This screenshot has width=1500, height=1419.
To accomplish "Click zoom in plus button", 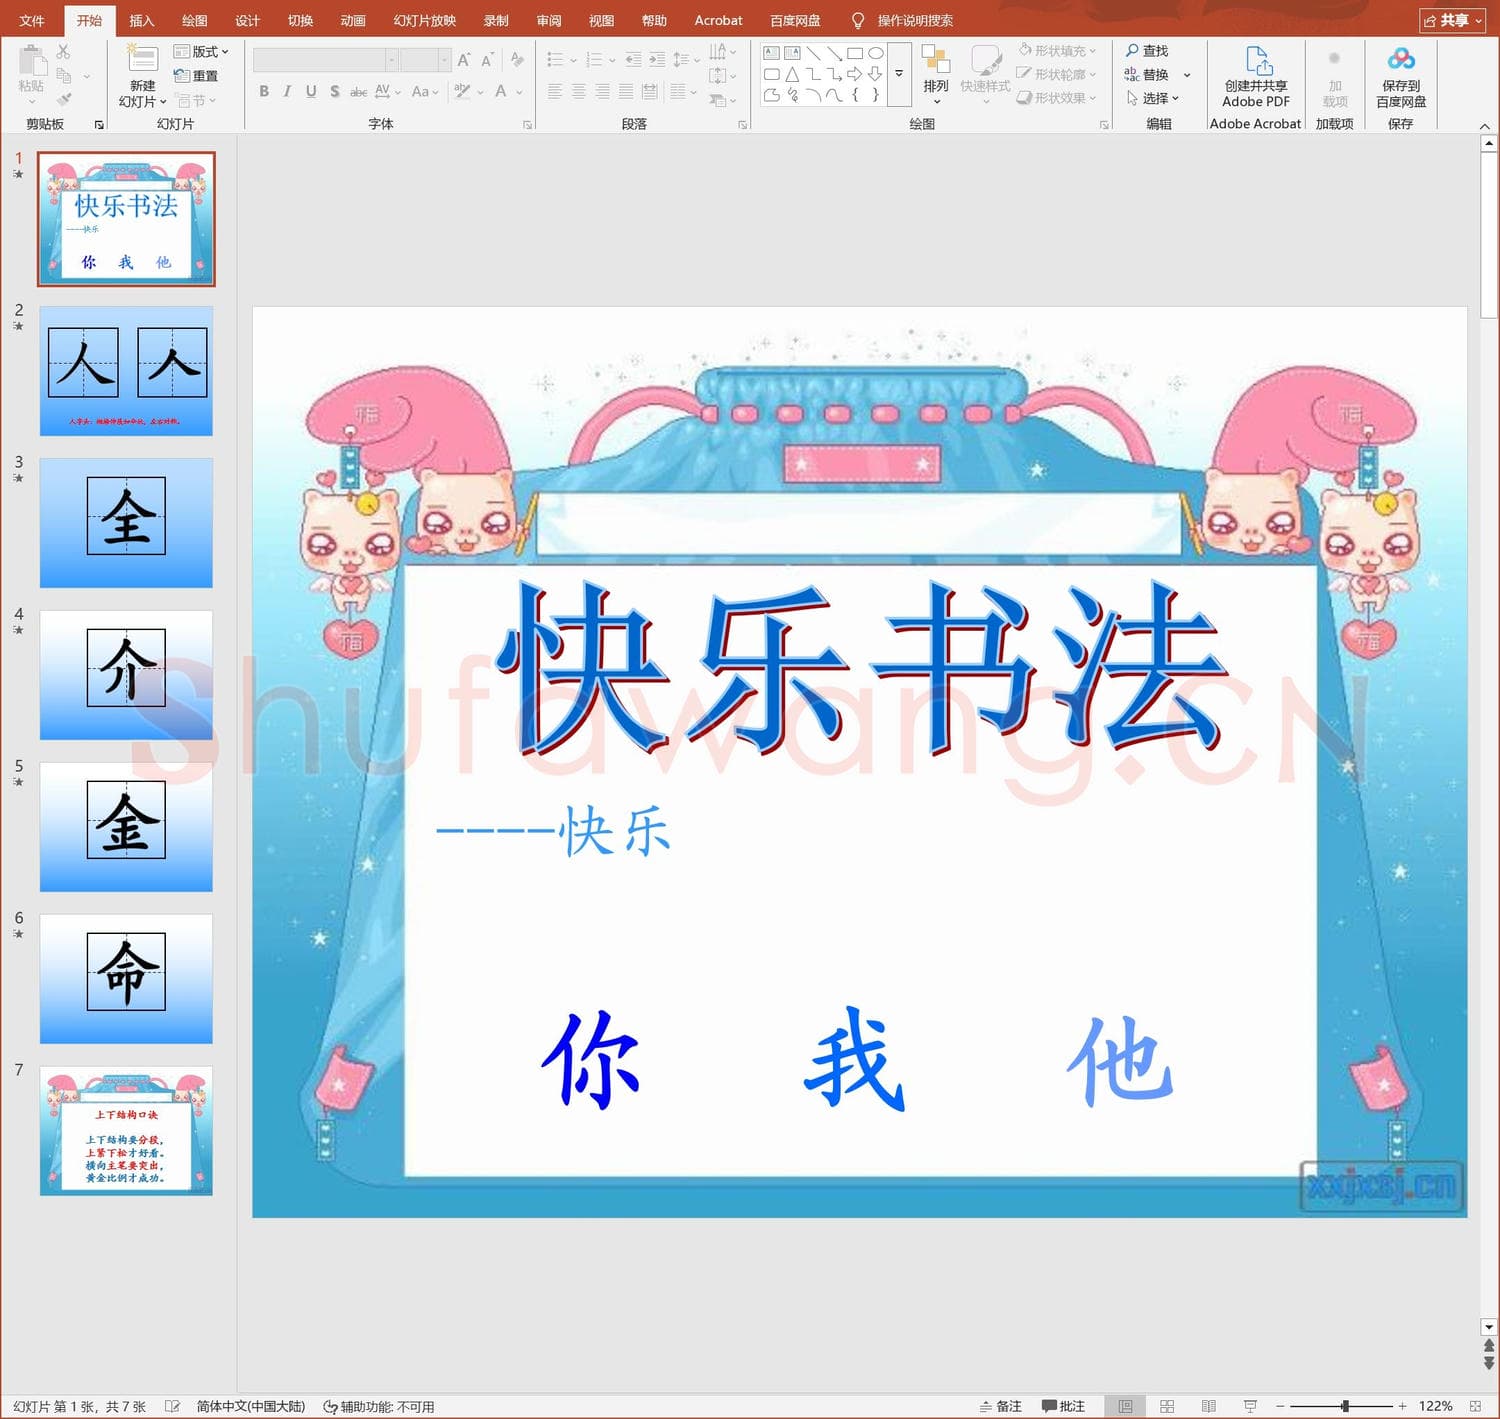I will point(1402,1406).
